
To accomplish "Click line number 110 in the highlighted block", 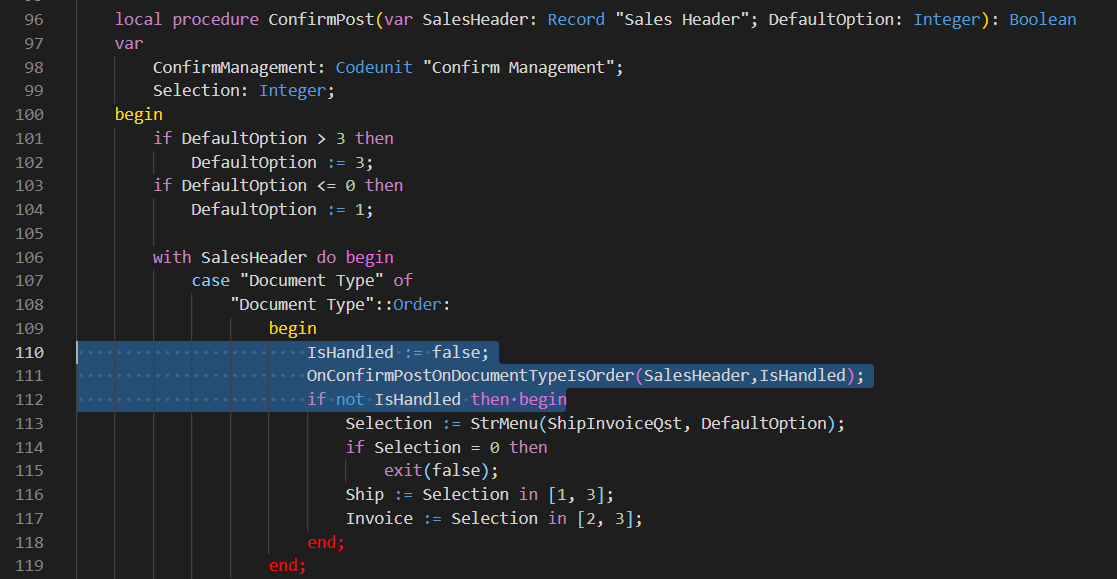I will pyautogui.click(x=30, y=352).
